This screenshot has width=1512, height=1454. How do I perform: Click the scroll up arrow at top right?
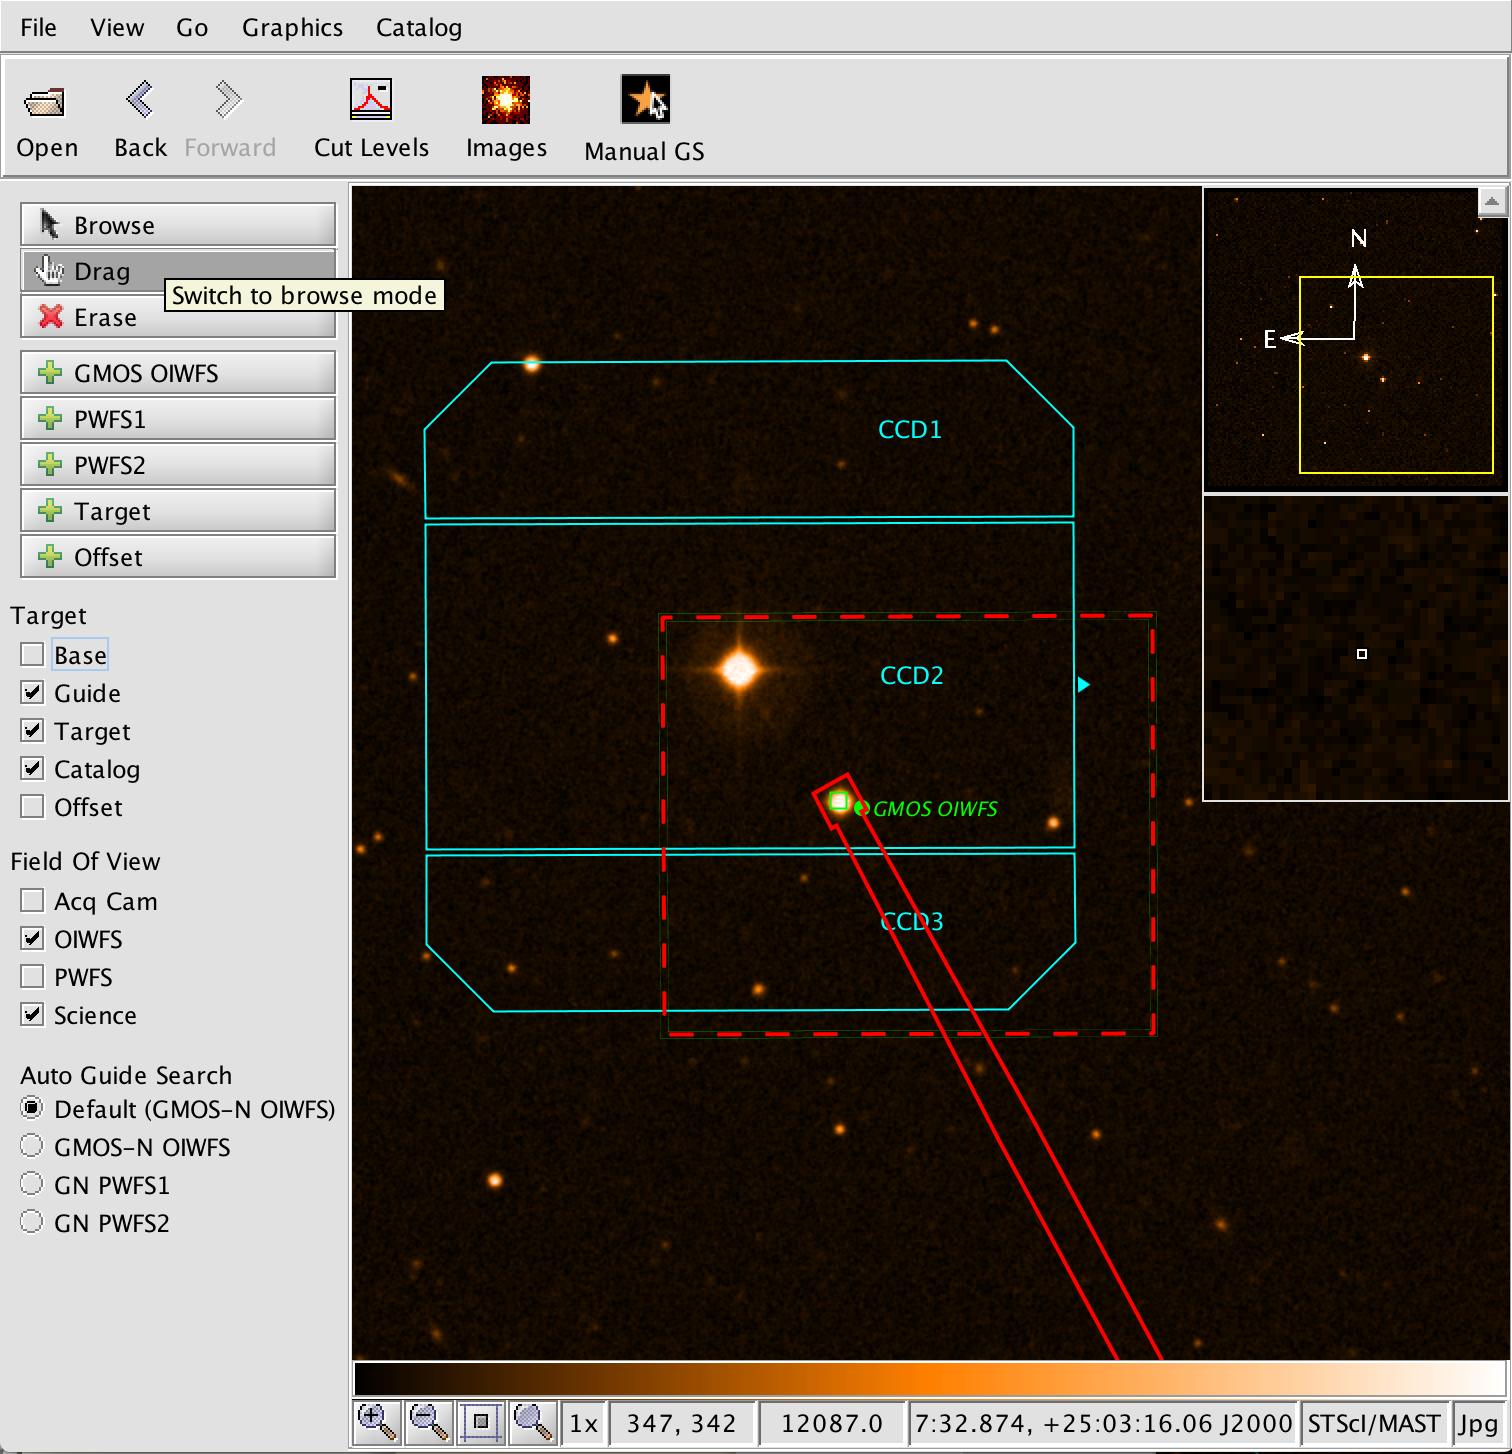pyautogui.click(x=1491, y=201)
